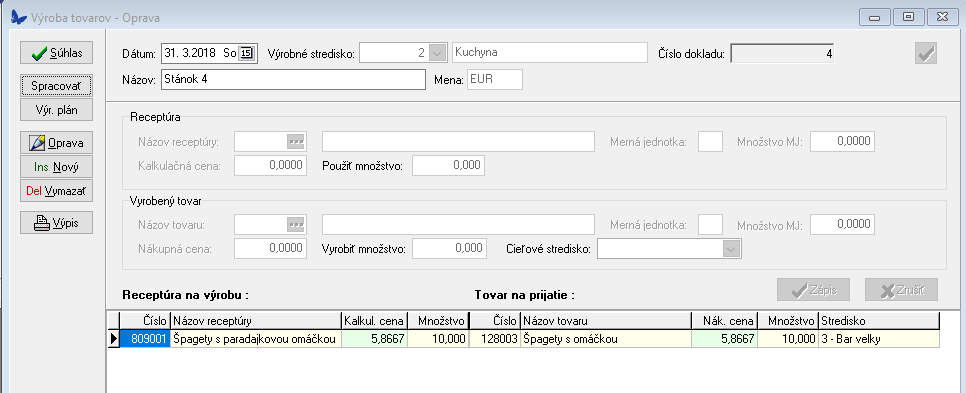Select the Špagety s paradajkovou omáčkou cell
The image size is (966, 393).
pos(256,339)
